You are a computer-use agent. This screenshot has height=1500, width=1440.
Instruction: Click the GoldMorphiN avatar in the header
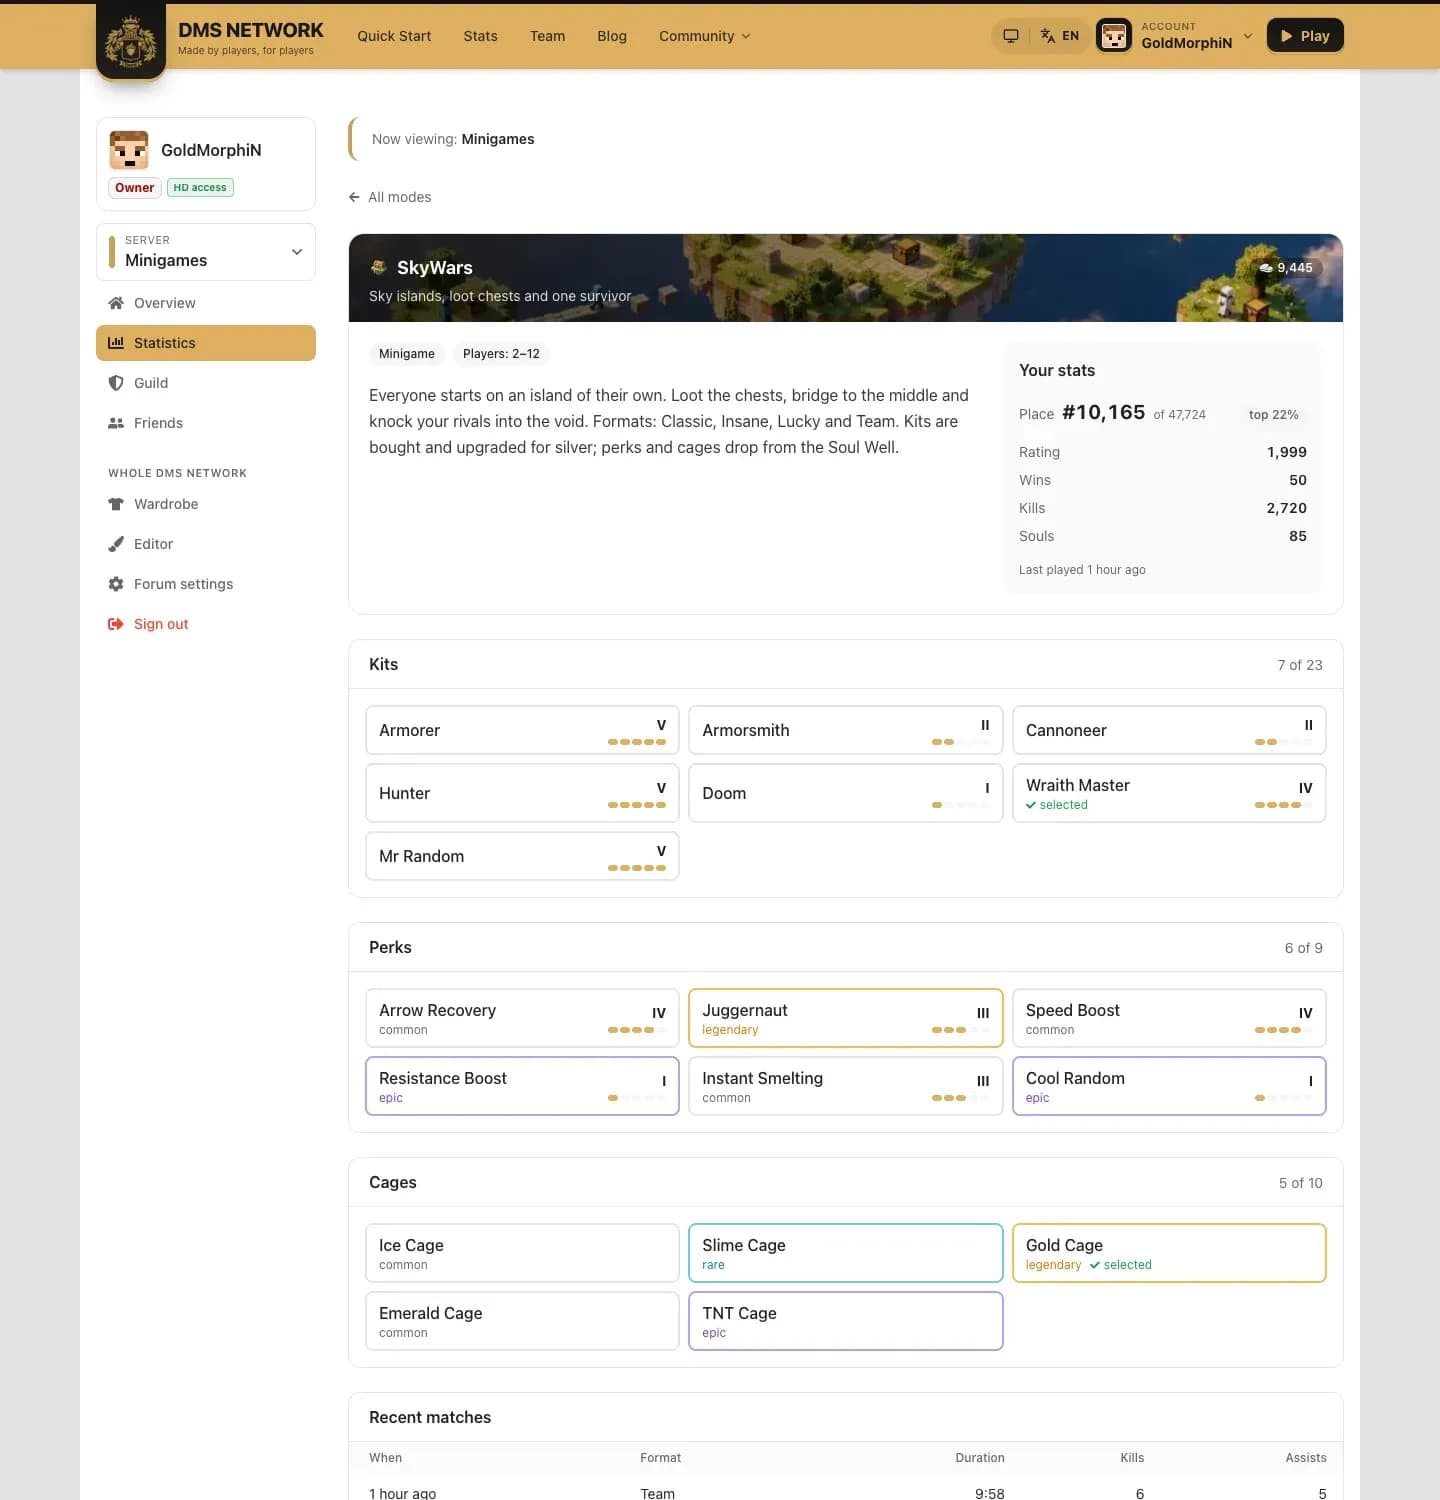(1114, 36)
